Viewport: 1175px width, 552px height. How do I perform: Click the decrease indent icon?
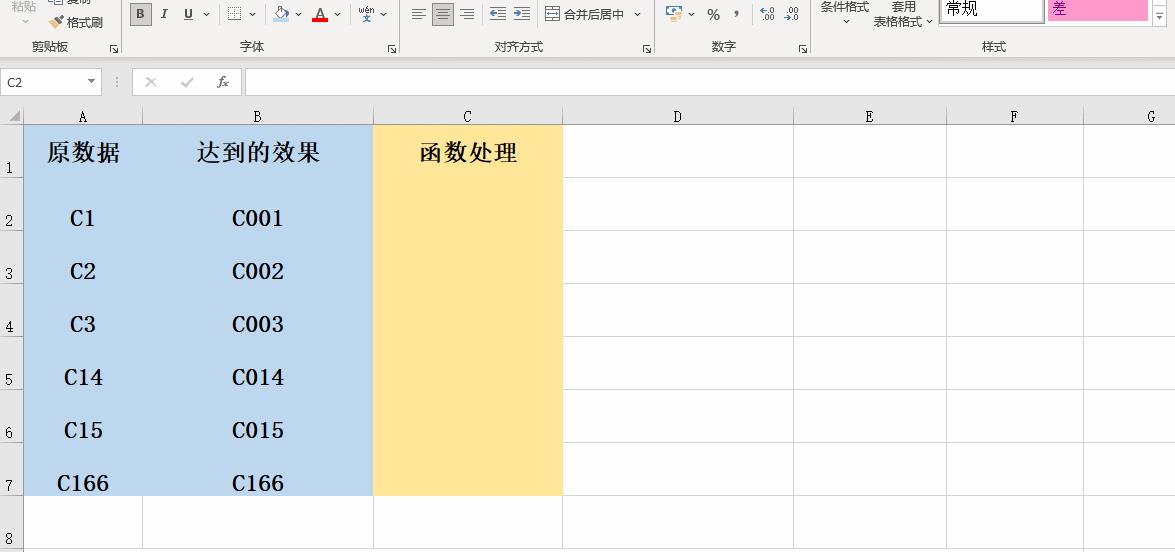coord(497,14)
